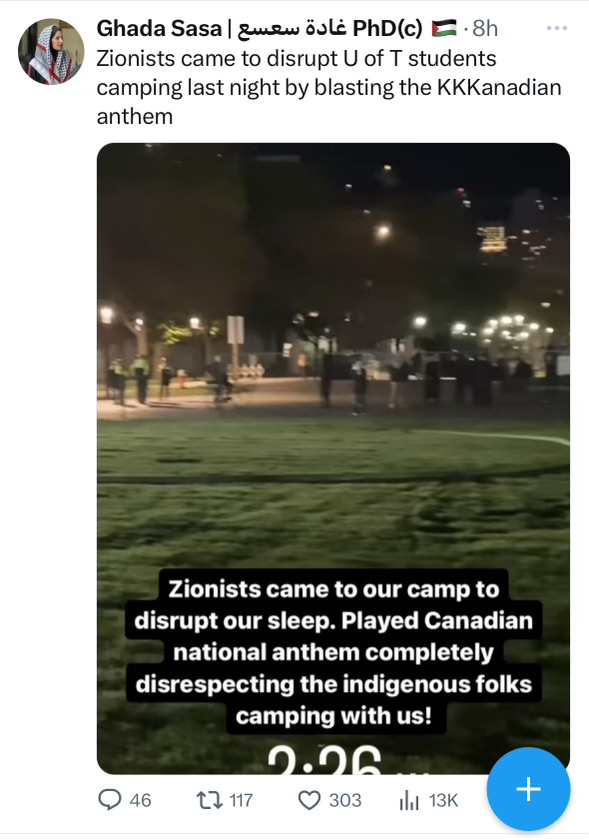Viewport: 589px width, 840px height.
Task: View analytics via bar chart icon
Action: click(409, 801)
